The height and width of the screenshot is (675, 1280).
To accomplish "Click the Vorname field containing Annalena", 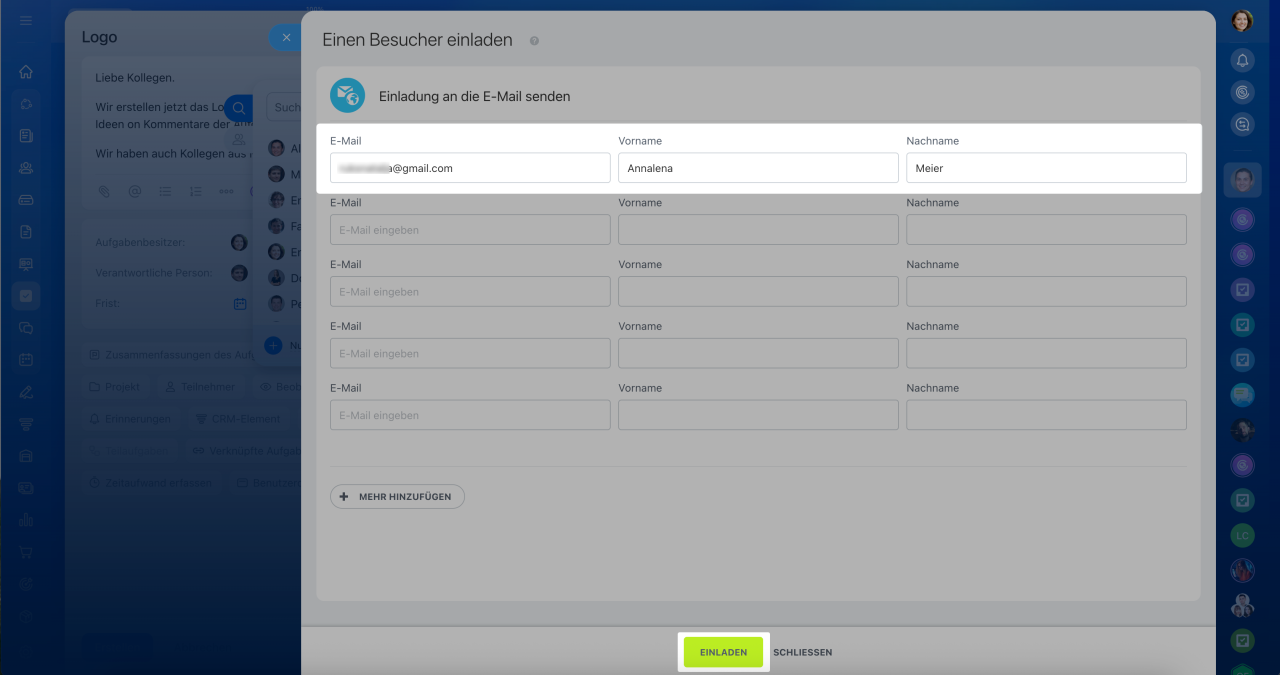I will (x=758, y=168).
